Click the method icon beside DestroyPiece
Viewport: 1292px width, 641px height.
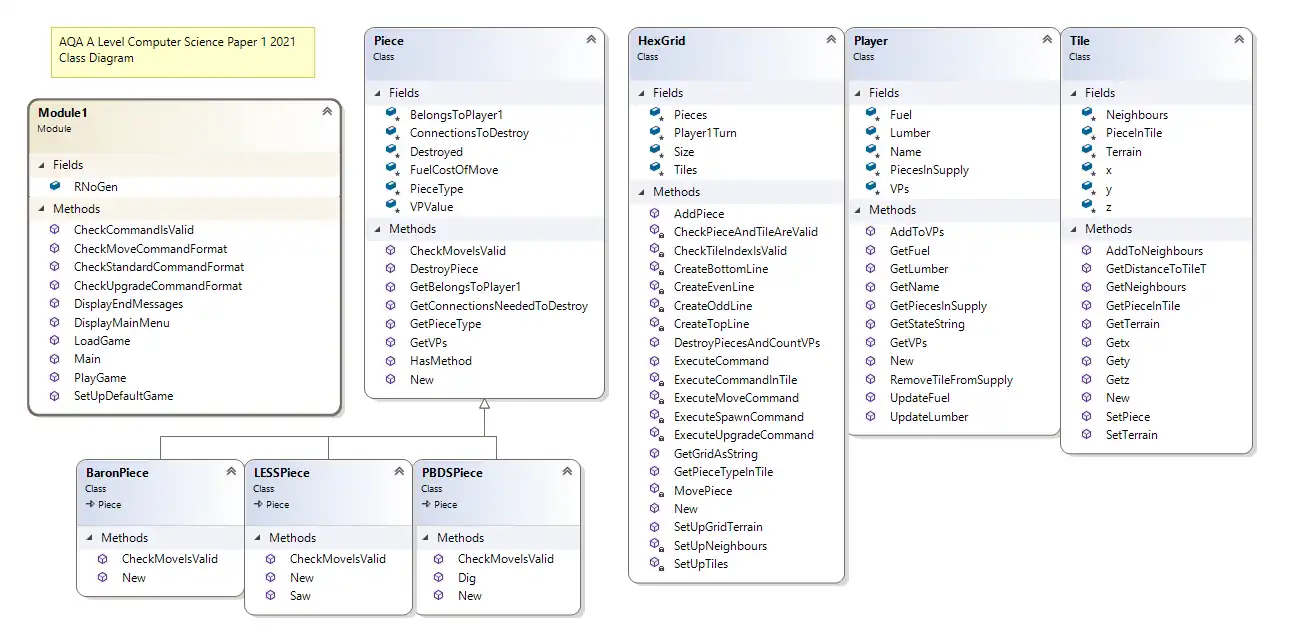391,268
